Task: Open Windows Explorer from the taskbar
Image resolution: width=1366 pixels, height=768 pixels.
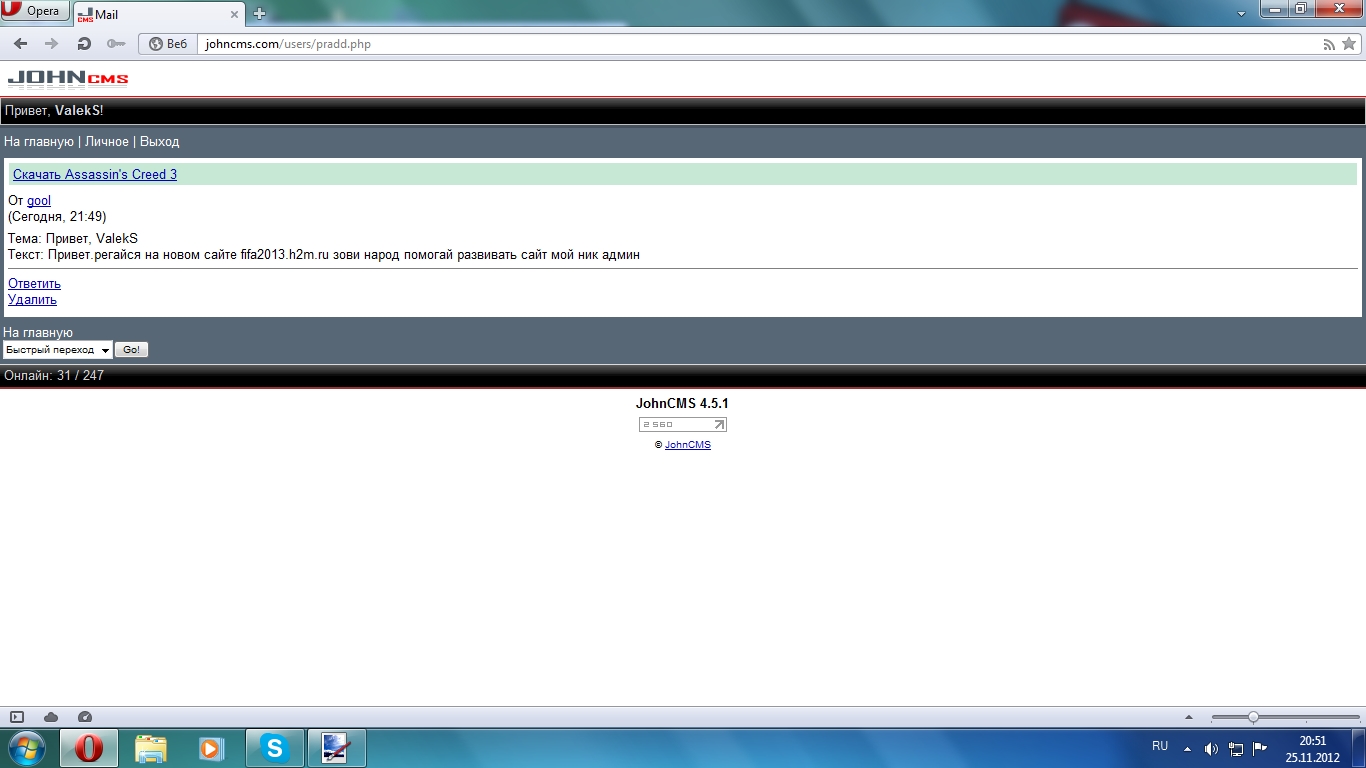Action: click(151, 748)
